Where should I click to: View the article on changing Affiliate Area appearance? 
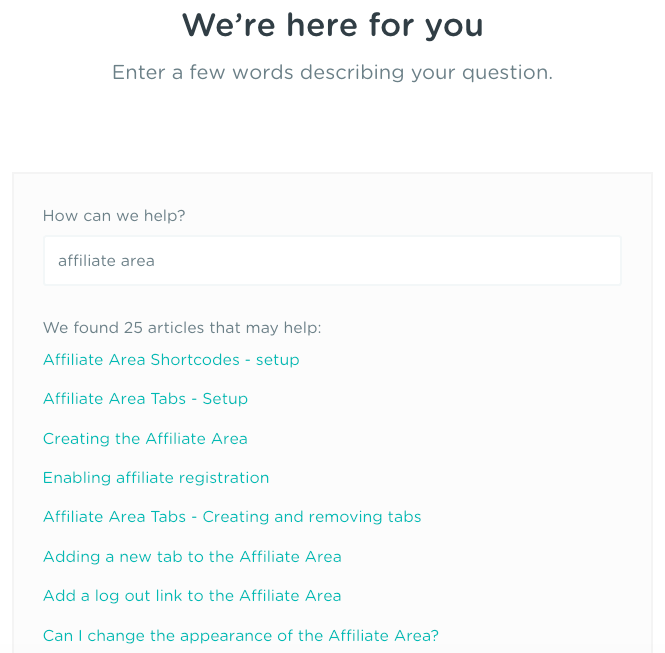point(241,636)
